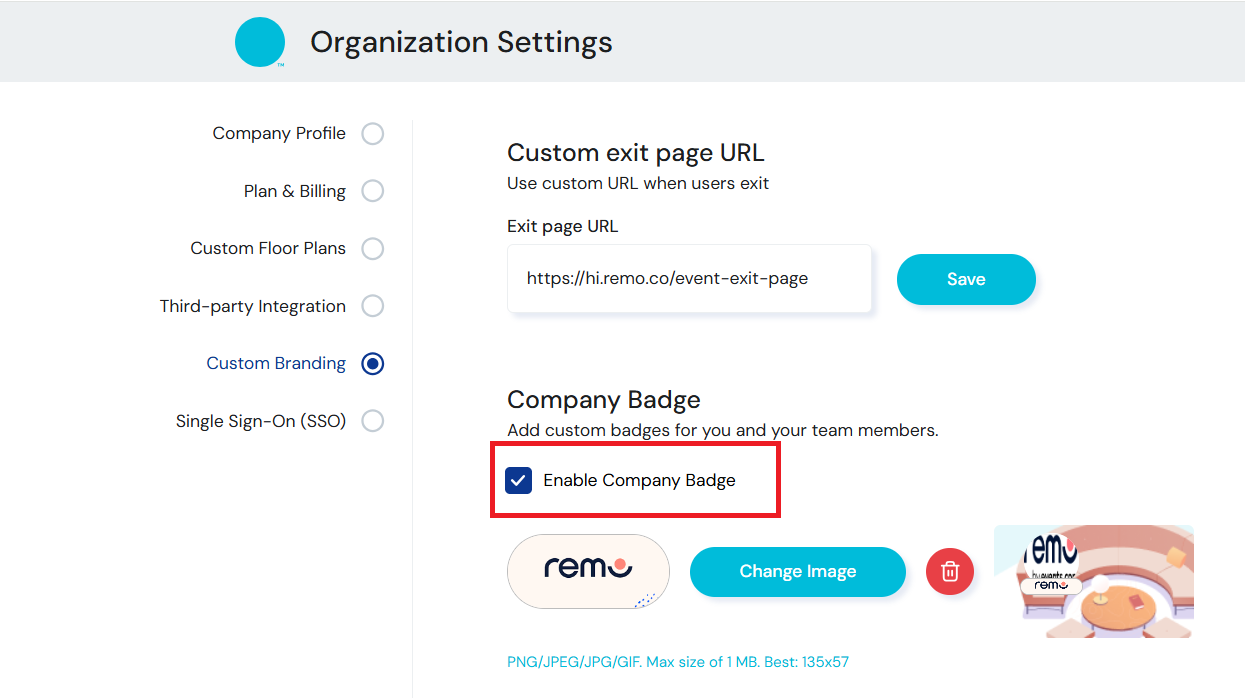This screenshot has height=698, width=1245.
Task: Select the Single Sign-On (SSO) radio button
Action: tap(372, 421)
